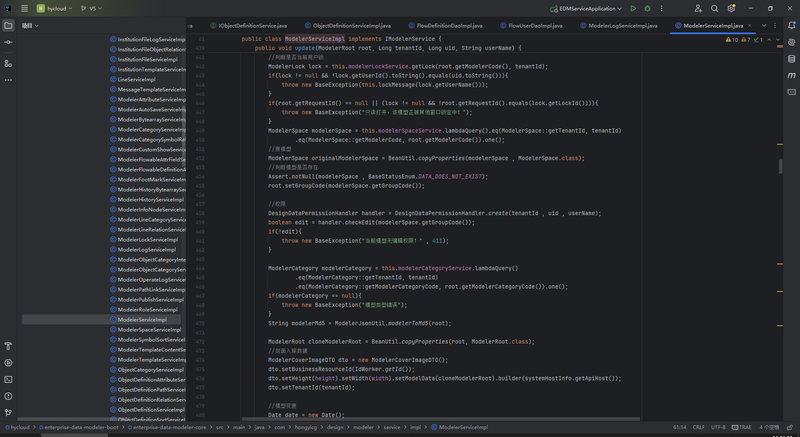Open the Notifications bell icon
The image size is (800, 437).
click(x=790, y=25)
